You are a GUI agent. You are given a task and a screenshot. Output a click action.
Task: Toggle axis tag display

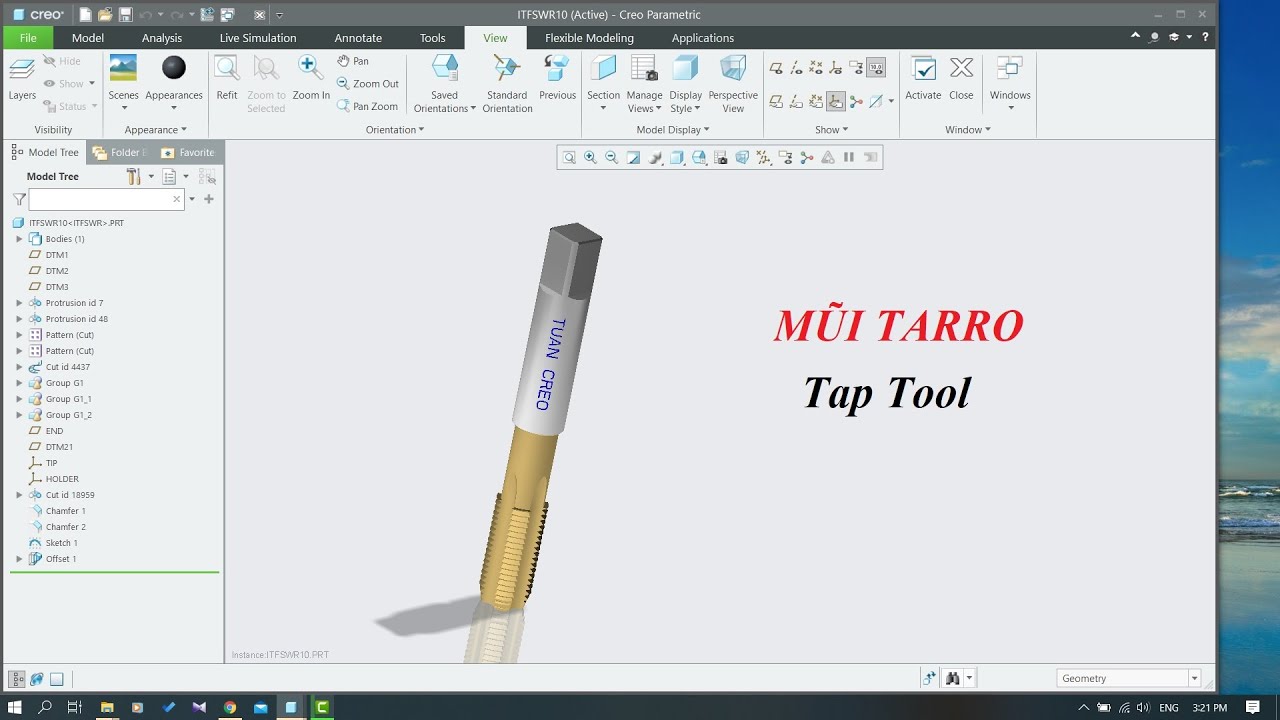[796, 101]
